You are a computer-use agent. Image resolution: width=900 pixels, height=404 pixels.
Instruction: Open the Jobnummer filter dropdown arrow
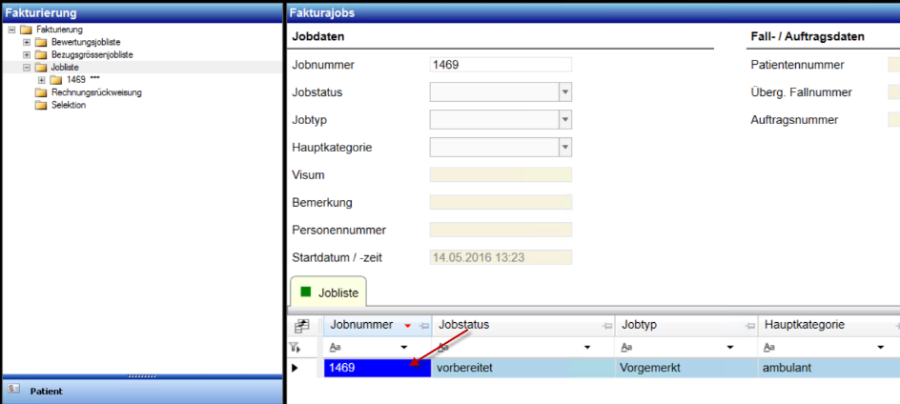404,347
